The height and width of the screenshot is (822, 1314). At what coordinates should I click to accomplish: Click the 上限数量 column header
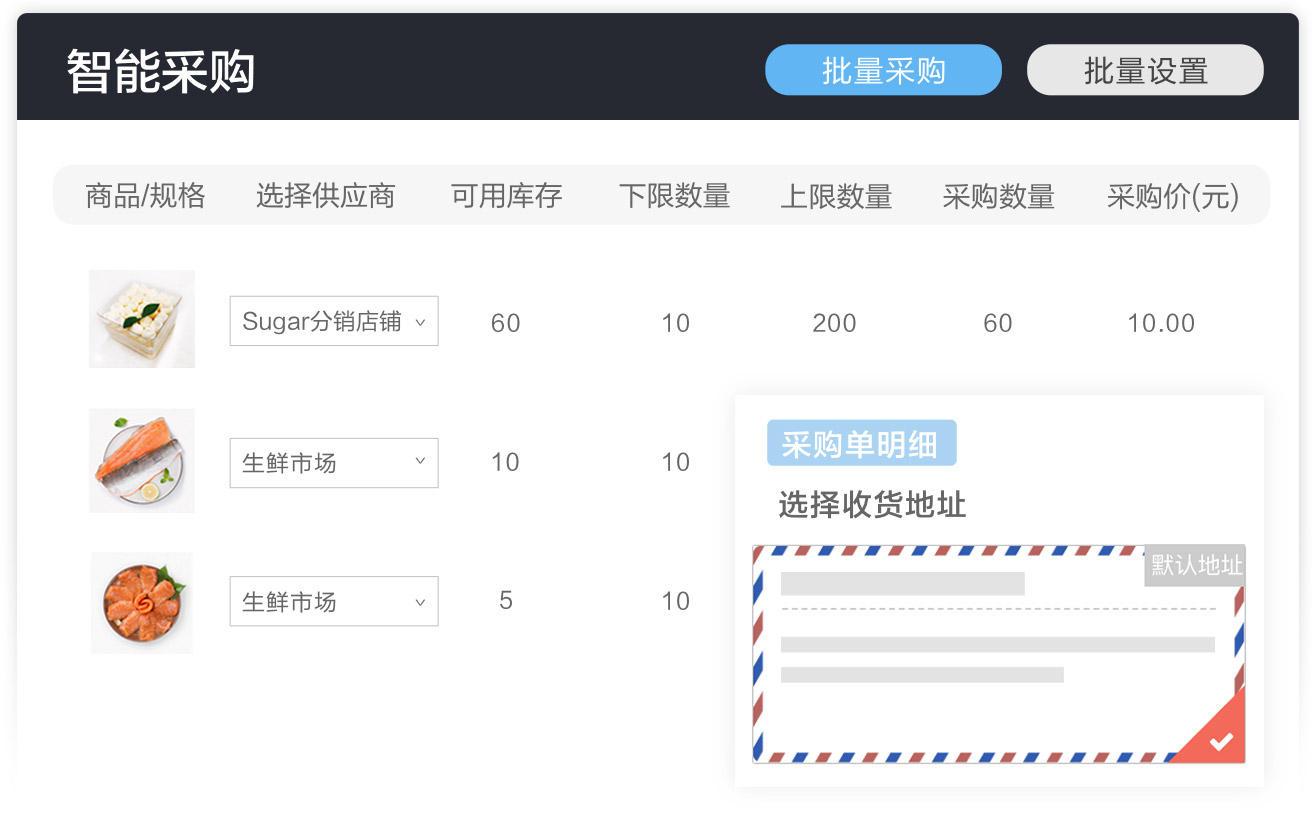click(836, 196)
